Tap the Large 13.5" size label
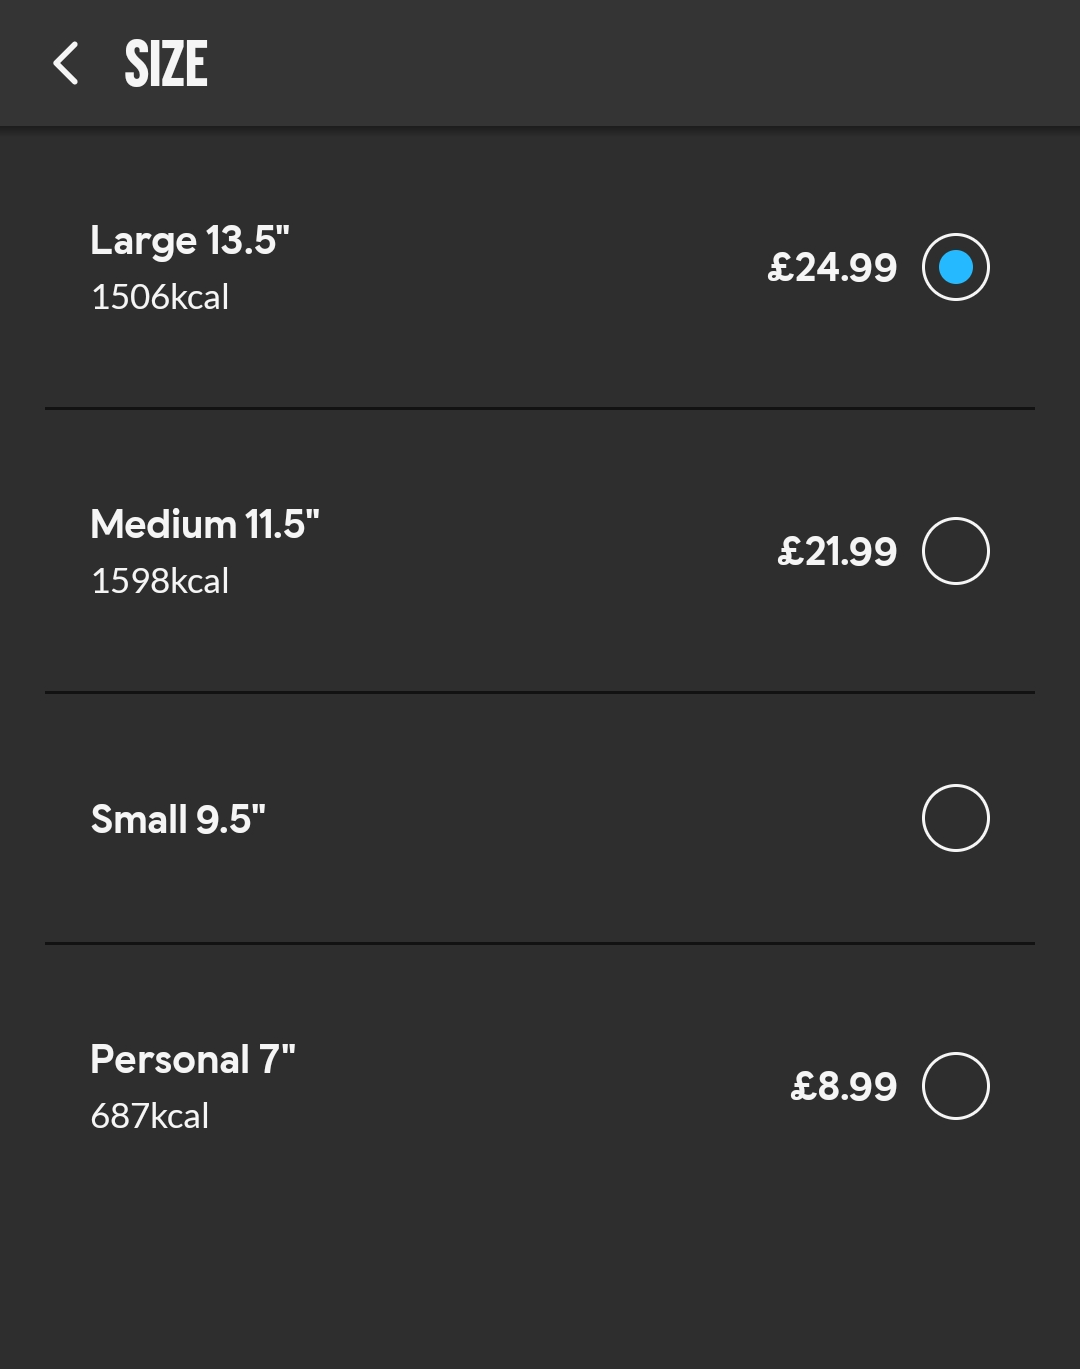 (x=190, y=241)
